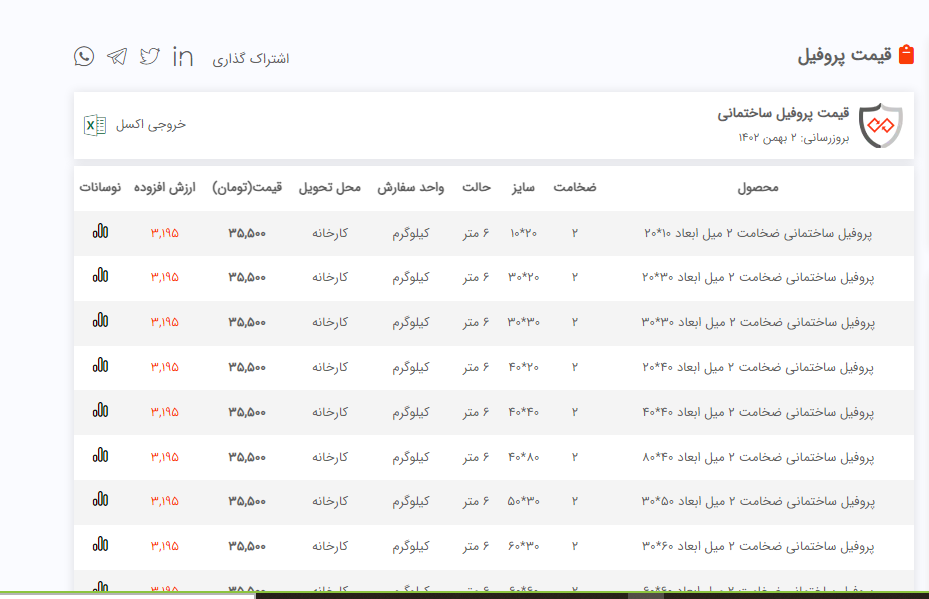Screen dimensions: 929x599
Task: Open product پروفیل ساختمانی ضخامت 2 میل ابعاد 40*40
Action: pos(757,412)
